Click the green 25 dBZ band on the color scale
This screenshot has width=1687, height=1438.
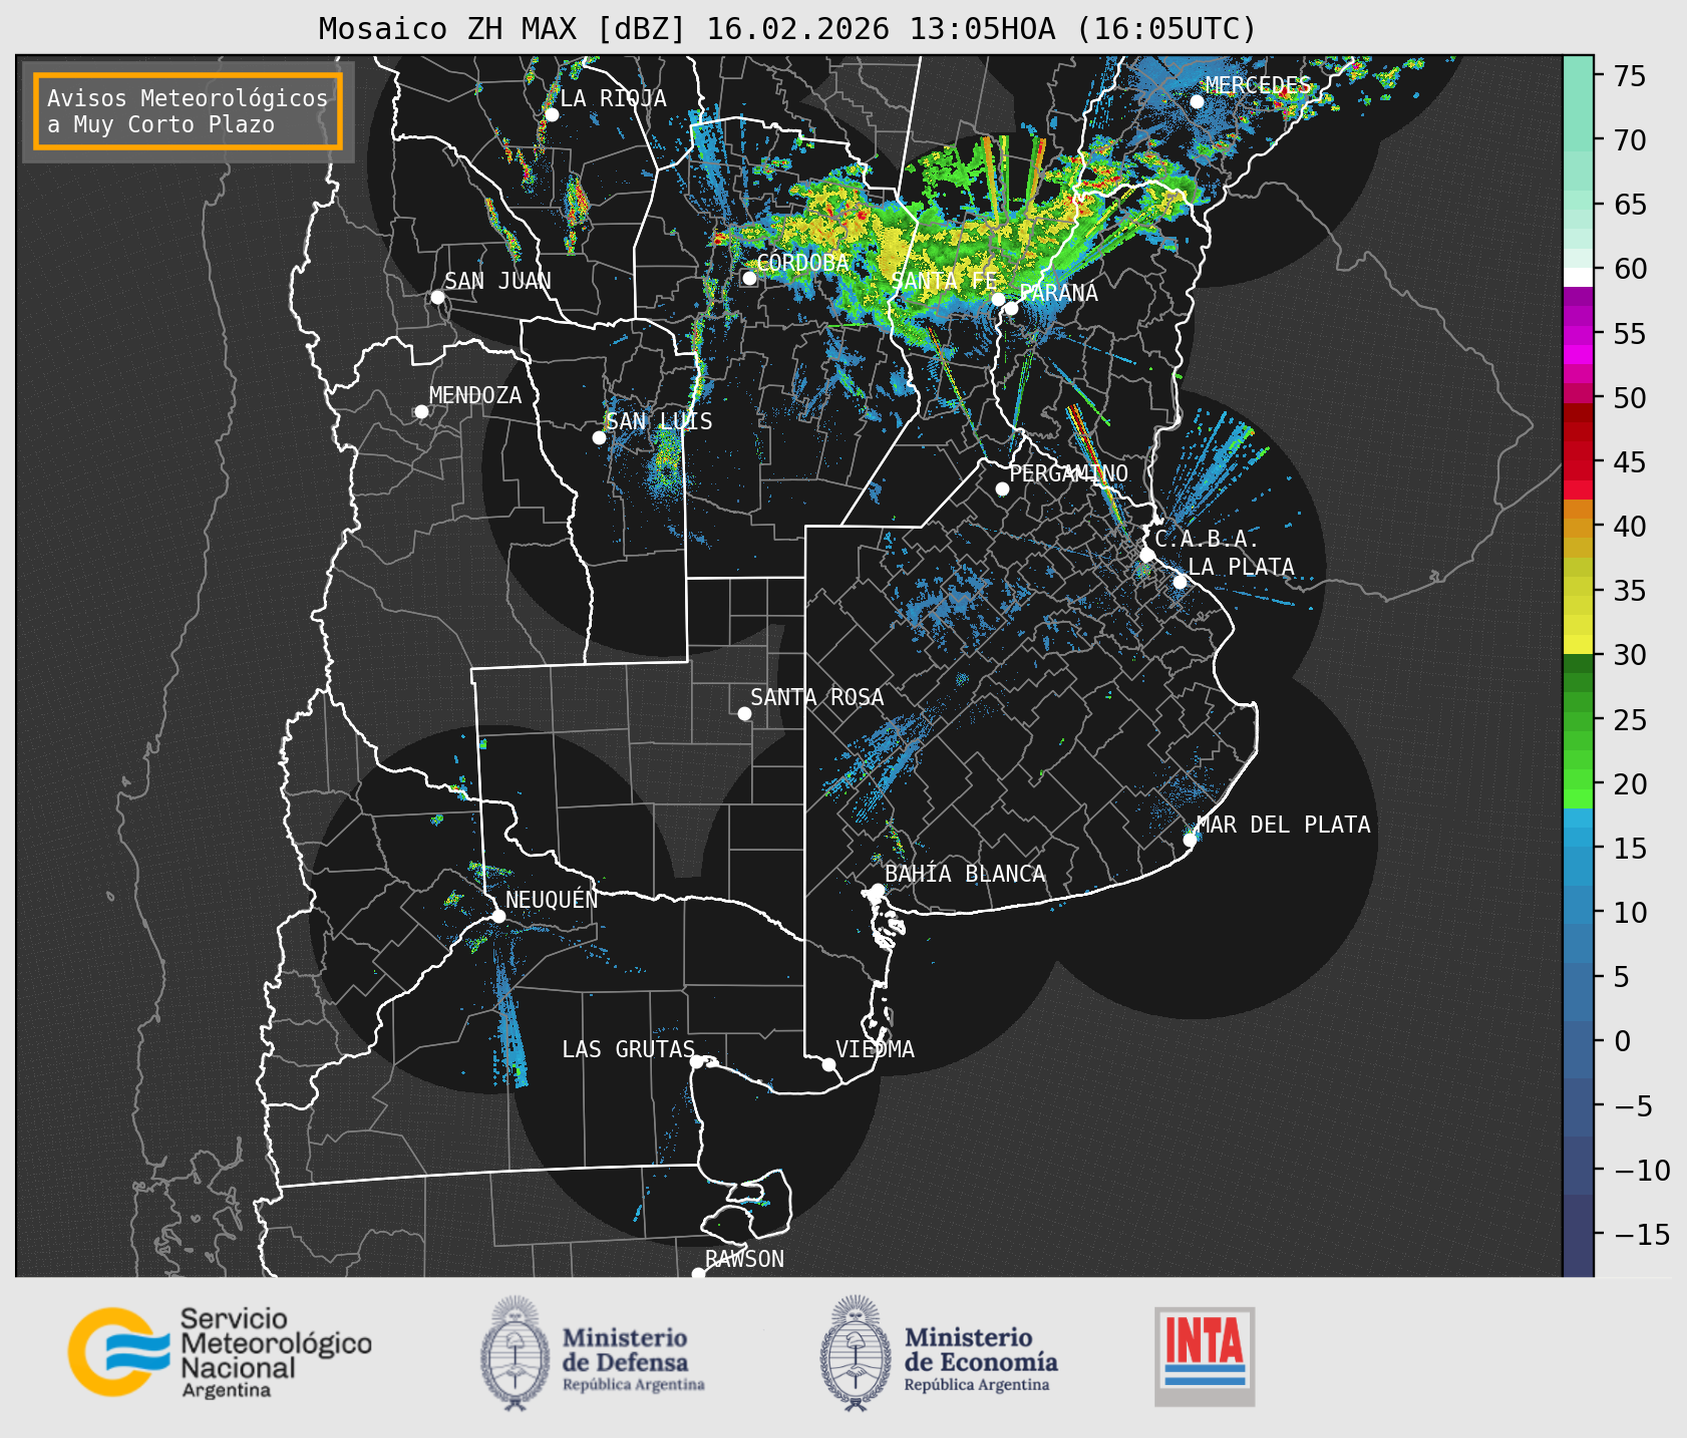(x=1578, y=720)
